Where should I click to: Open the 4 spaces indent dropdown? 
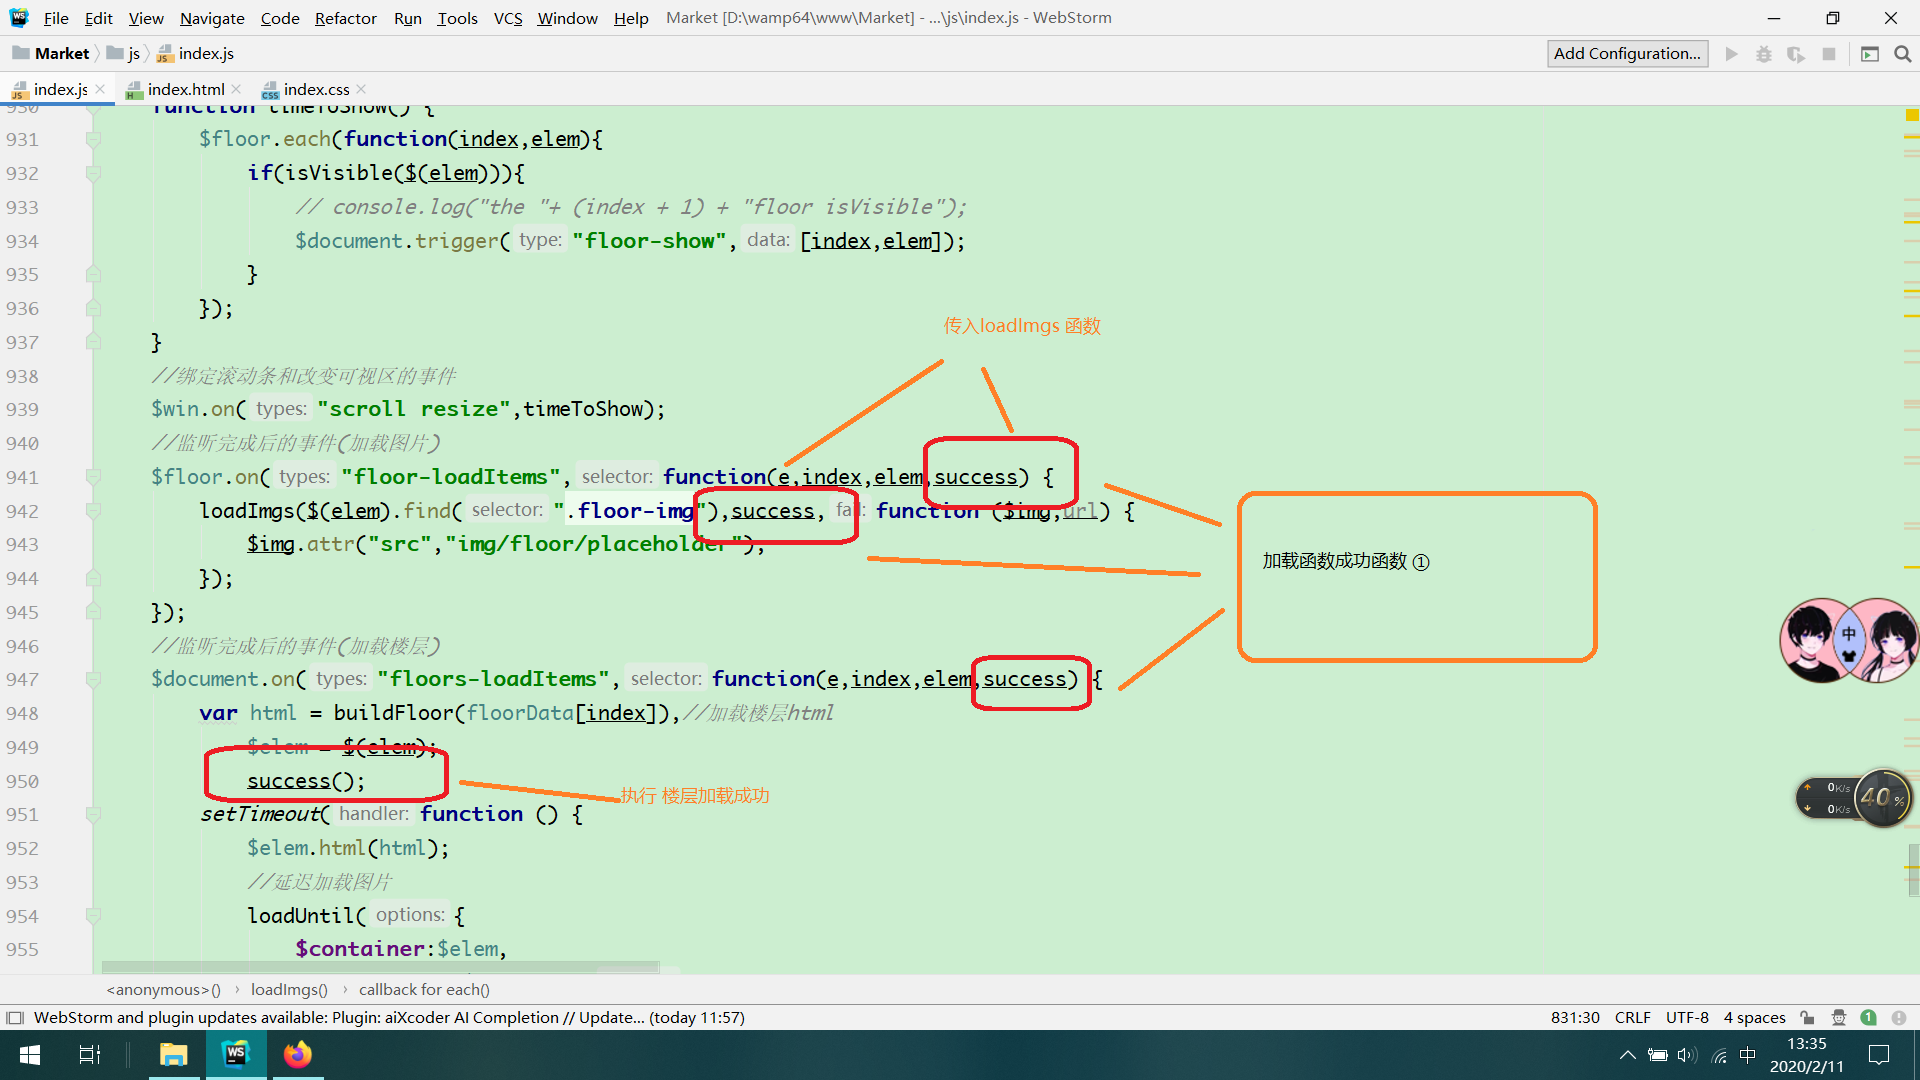coord(1754,1017)
